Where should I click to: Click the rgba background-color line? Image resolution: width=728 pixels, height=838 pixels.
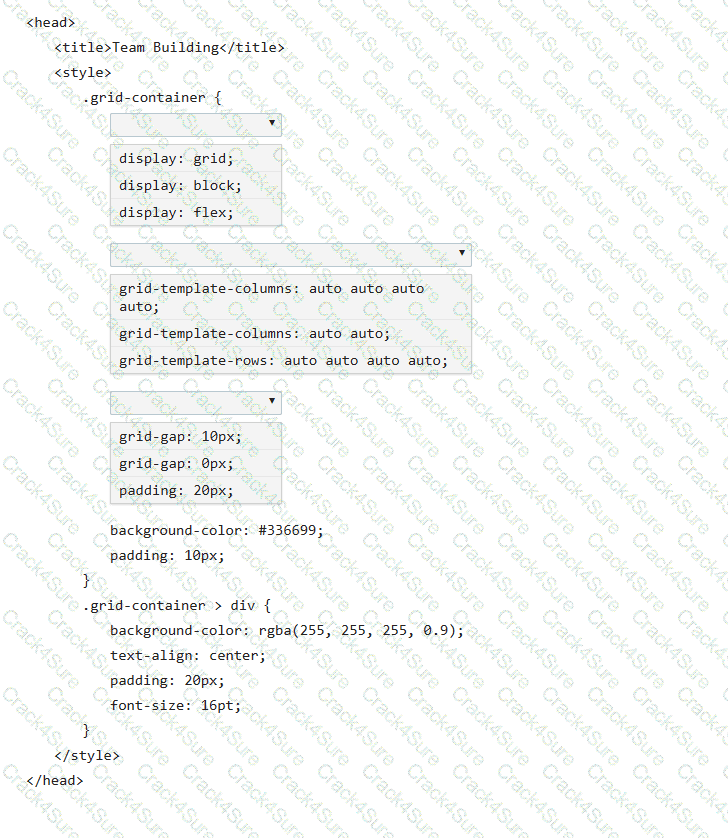(x=287, y=631)
